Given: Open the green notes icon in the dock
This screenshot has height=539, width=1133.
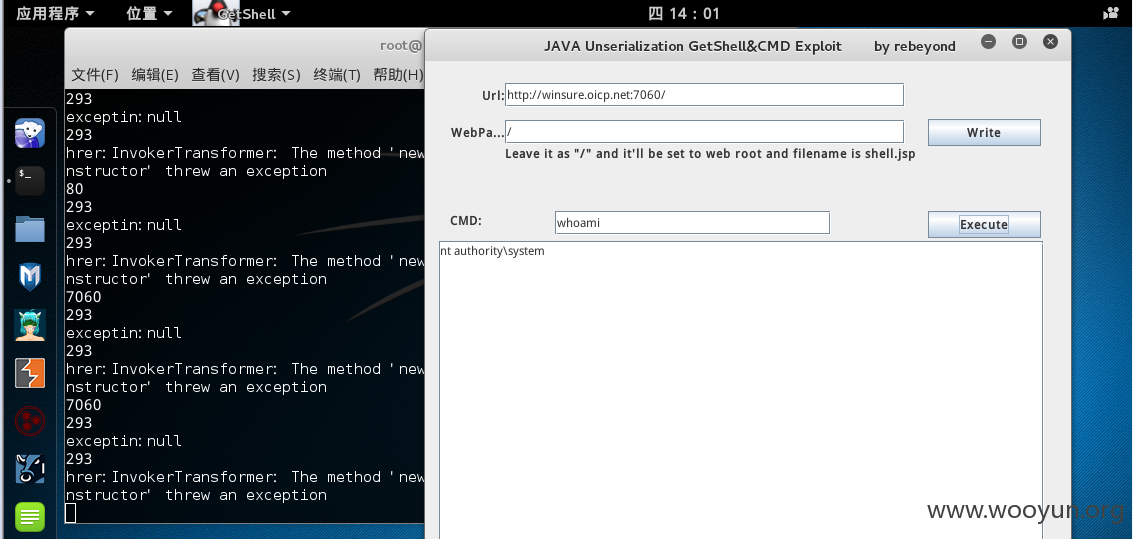Looking at the screenshot, I should [x=30, y=517].
